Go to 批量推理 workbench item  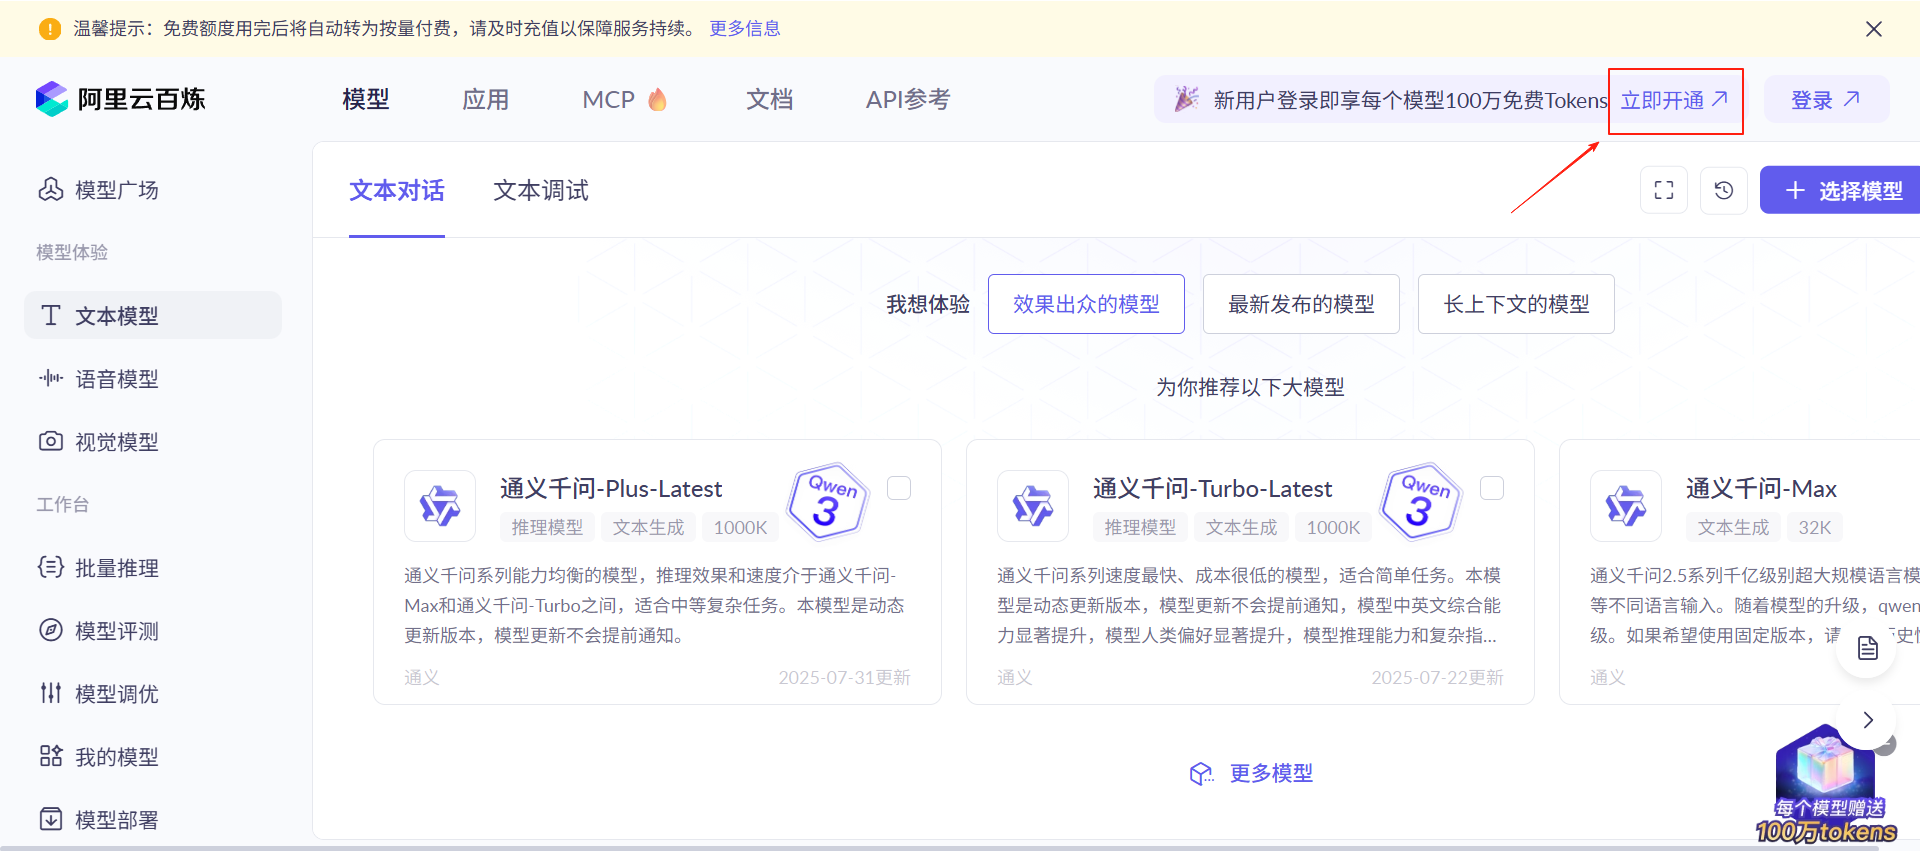pyautogui.click(x=98, y=568)
